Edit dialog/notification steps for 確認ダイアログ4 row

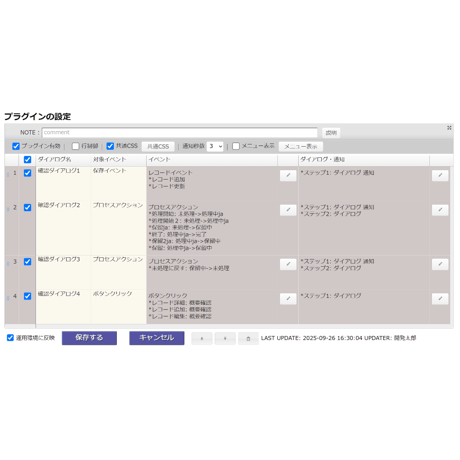[440, 299]
